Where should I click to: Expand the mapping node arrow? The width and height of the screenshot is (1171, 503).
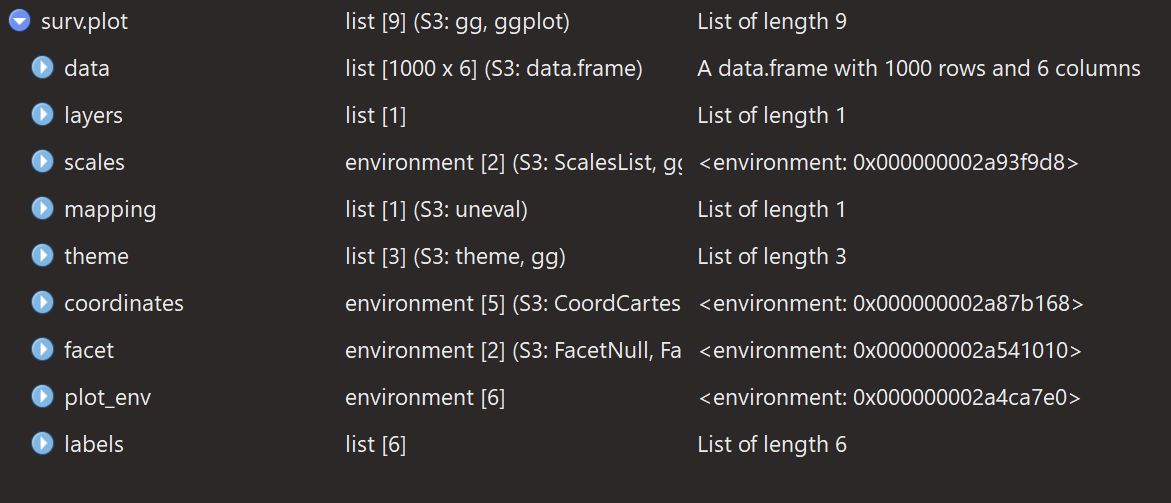pos(42,209)
